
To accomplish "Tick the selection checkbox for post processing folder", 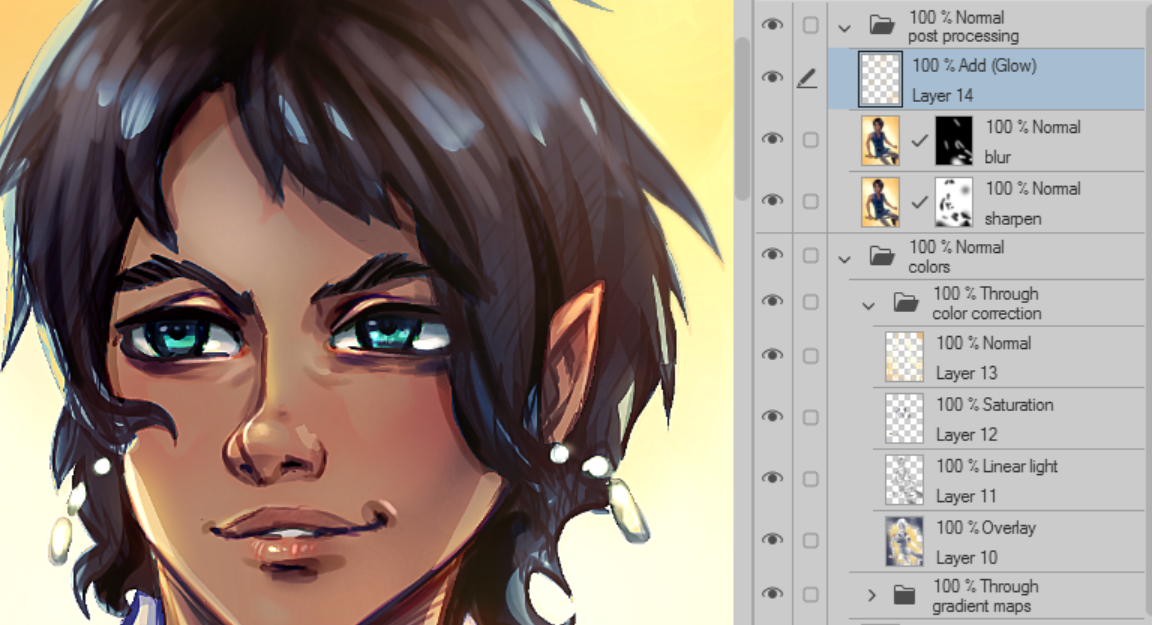I will [810, 25].
